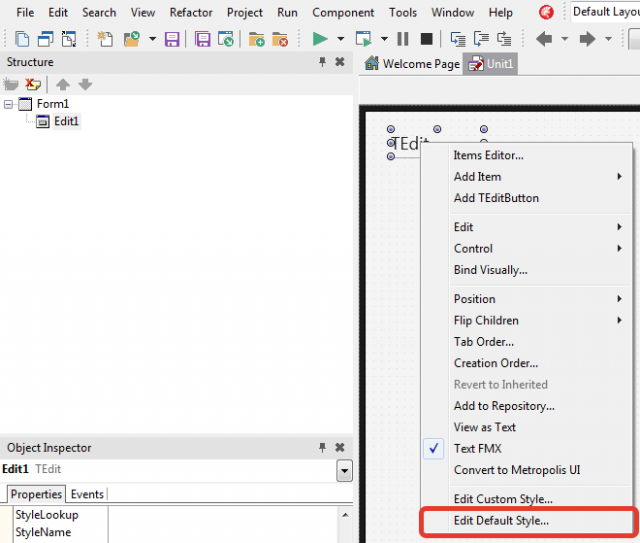Close the Object Inspector panel
Image resolution: width=640 pixels, height=543 pixels.
tap(340, 448)
